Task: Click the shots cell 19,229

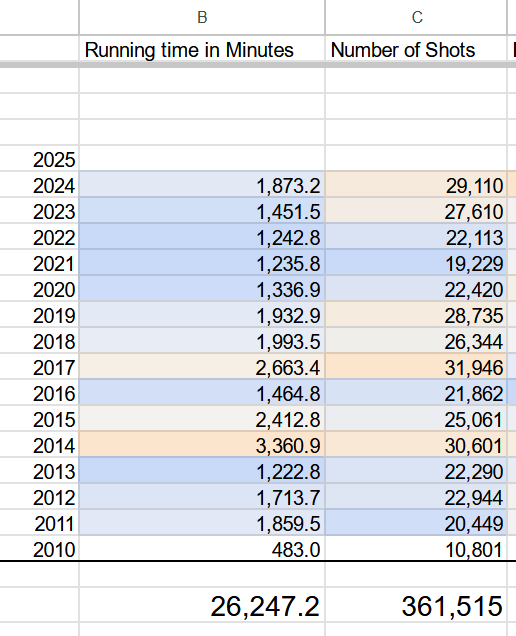Action: [416, 263]
